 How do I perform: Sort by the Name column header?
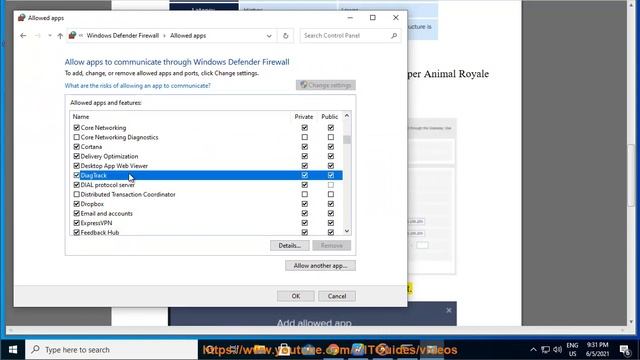pyautogui.click(x=81, y=117)
